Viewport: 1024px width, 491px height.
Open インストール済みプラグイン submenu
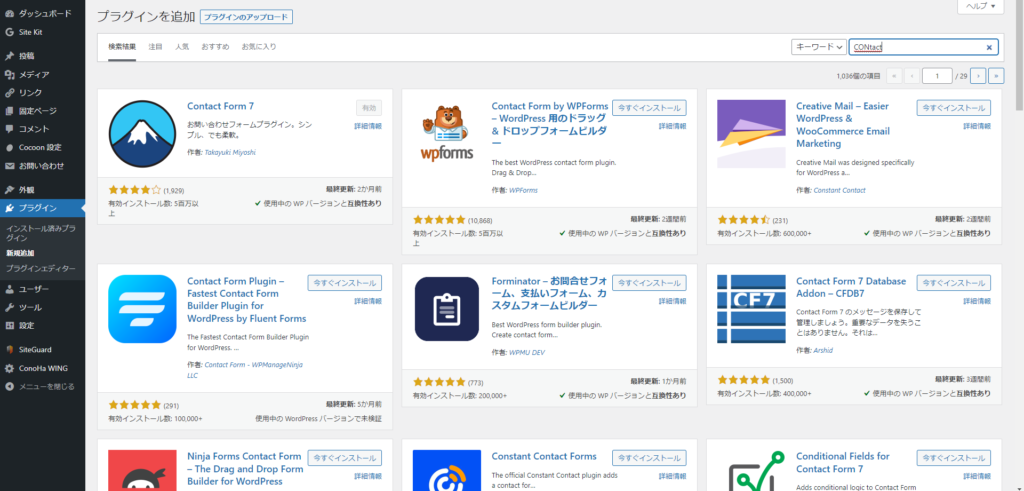coord(40,233)
